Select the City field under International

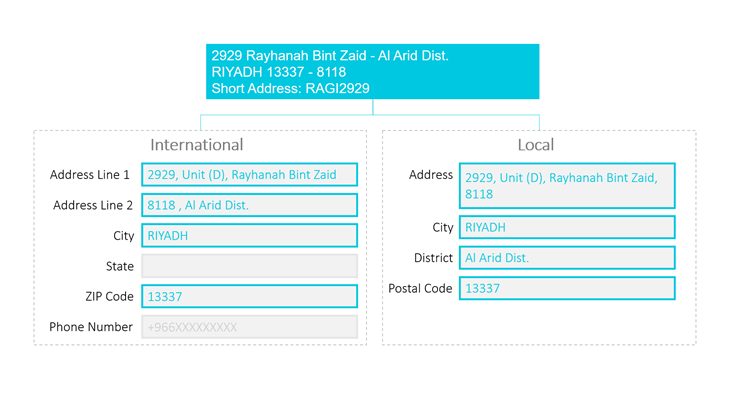[249, 236]
